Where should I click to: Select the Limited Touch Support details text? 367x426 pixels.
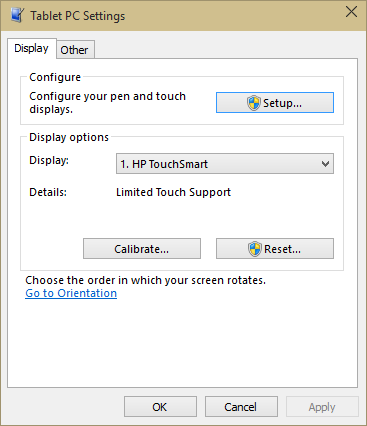173,192
